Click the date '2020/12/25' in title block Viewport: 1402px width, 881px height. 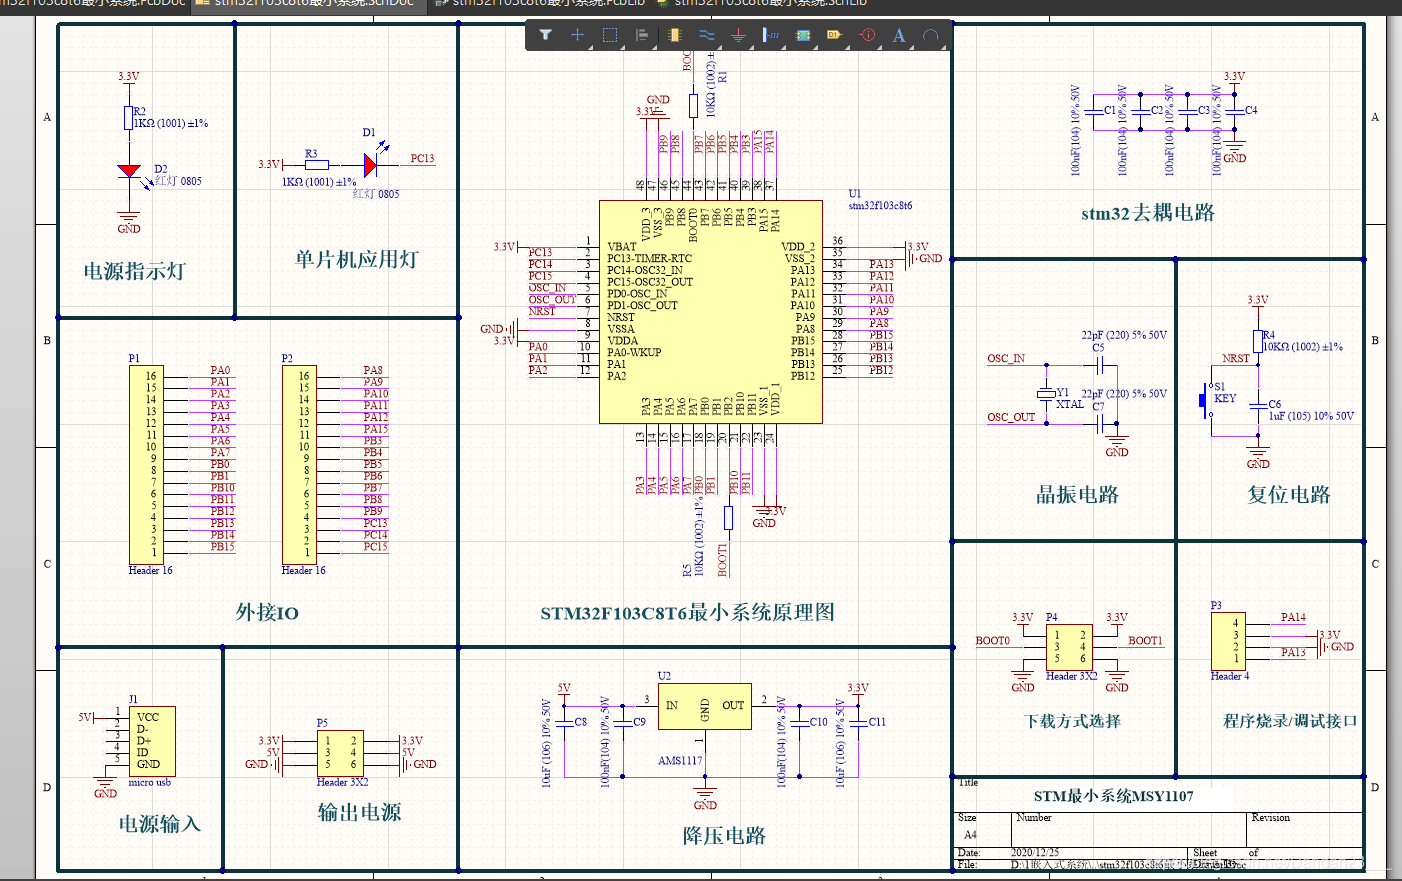(x=1035, y=853)
